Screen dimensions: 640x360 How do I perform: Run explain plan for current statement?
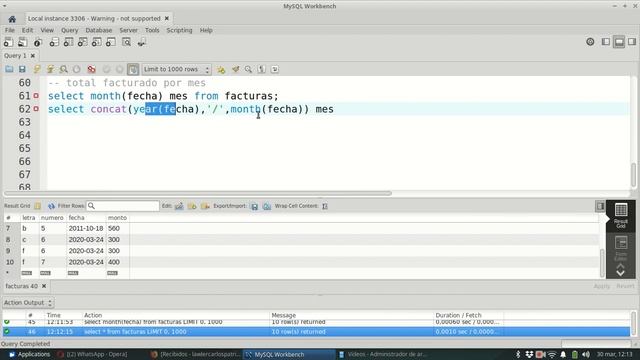(x=63, y=69)
